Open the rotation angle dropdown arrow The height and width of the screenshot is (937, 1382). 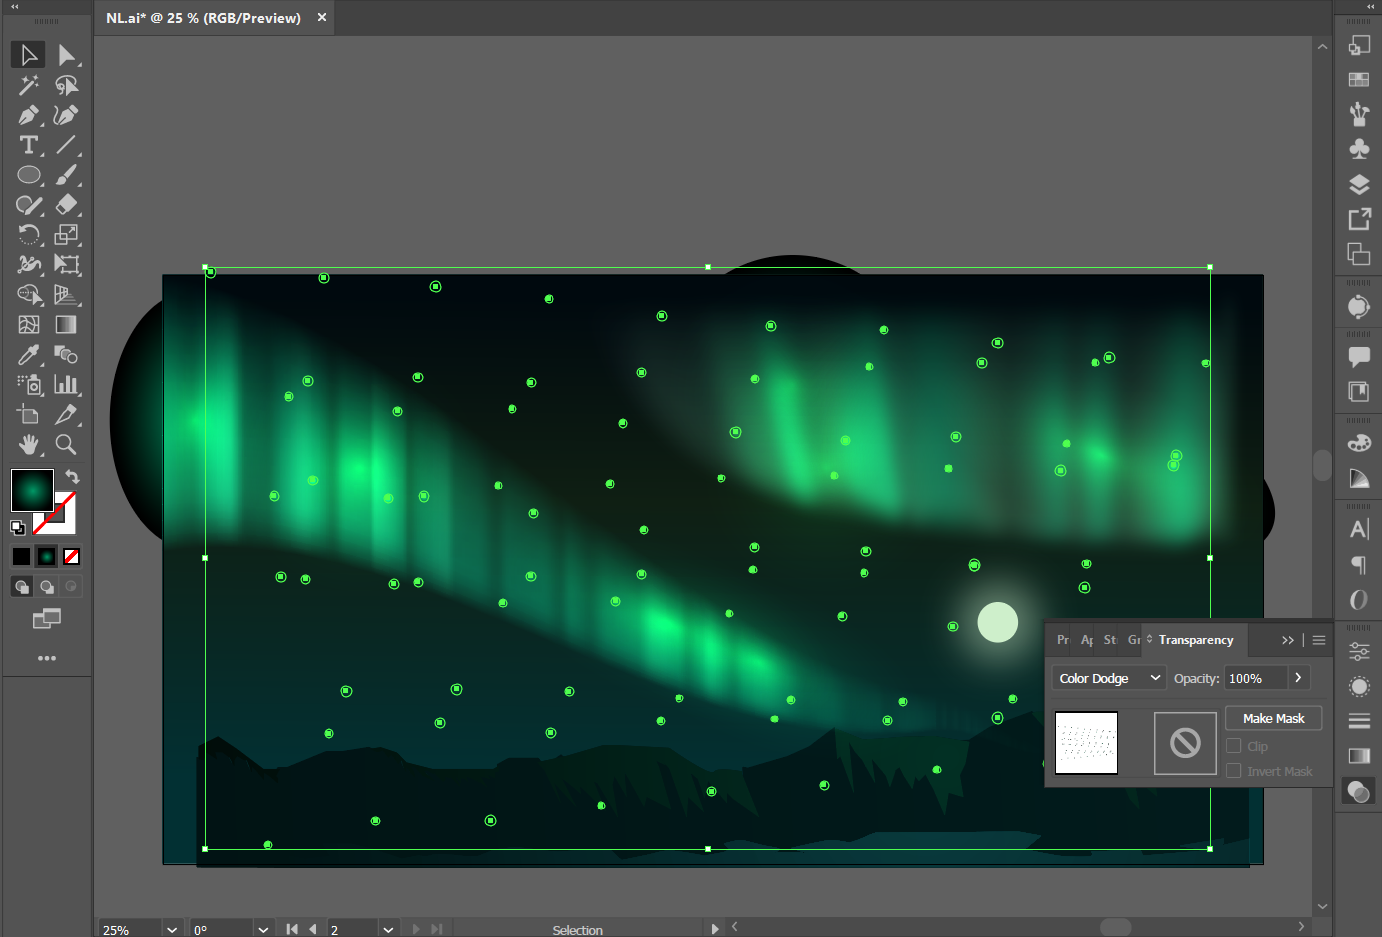coord(263,929)
